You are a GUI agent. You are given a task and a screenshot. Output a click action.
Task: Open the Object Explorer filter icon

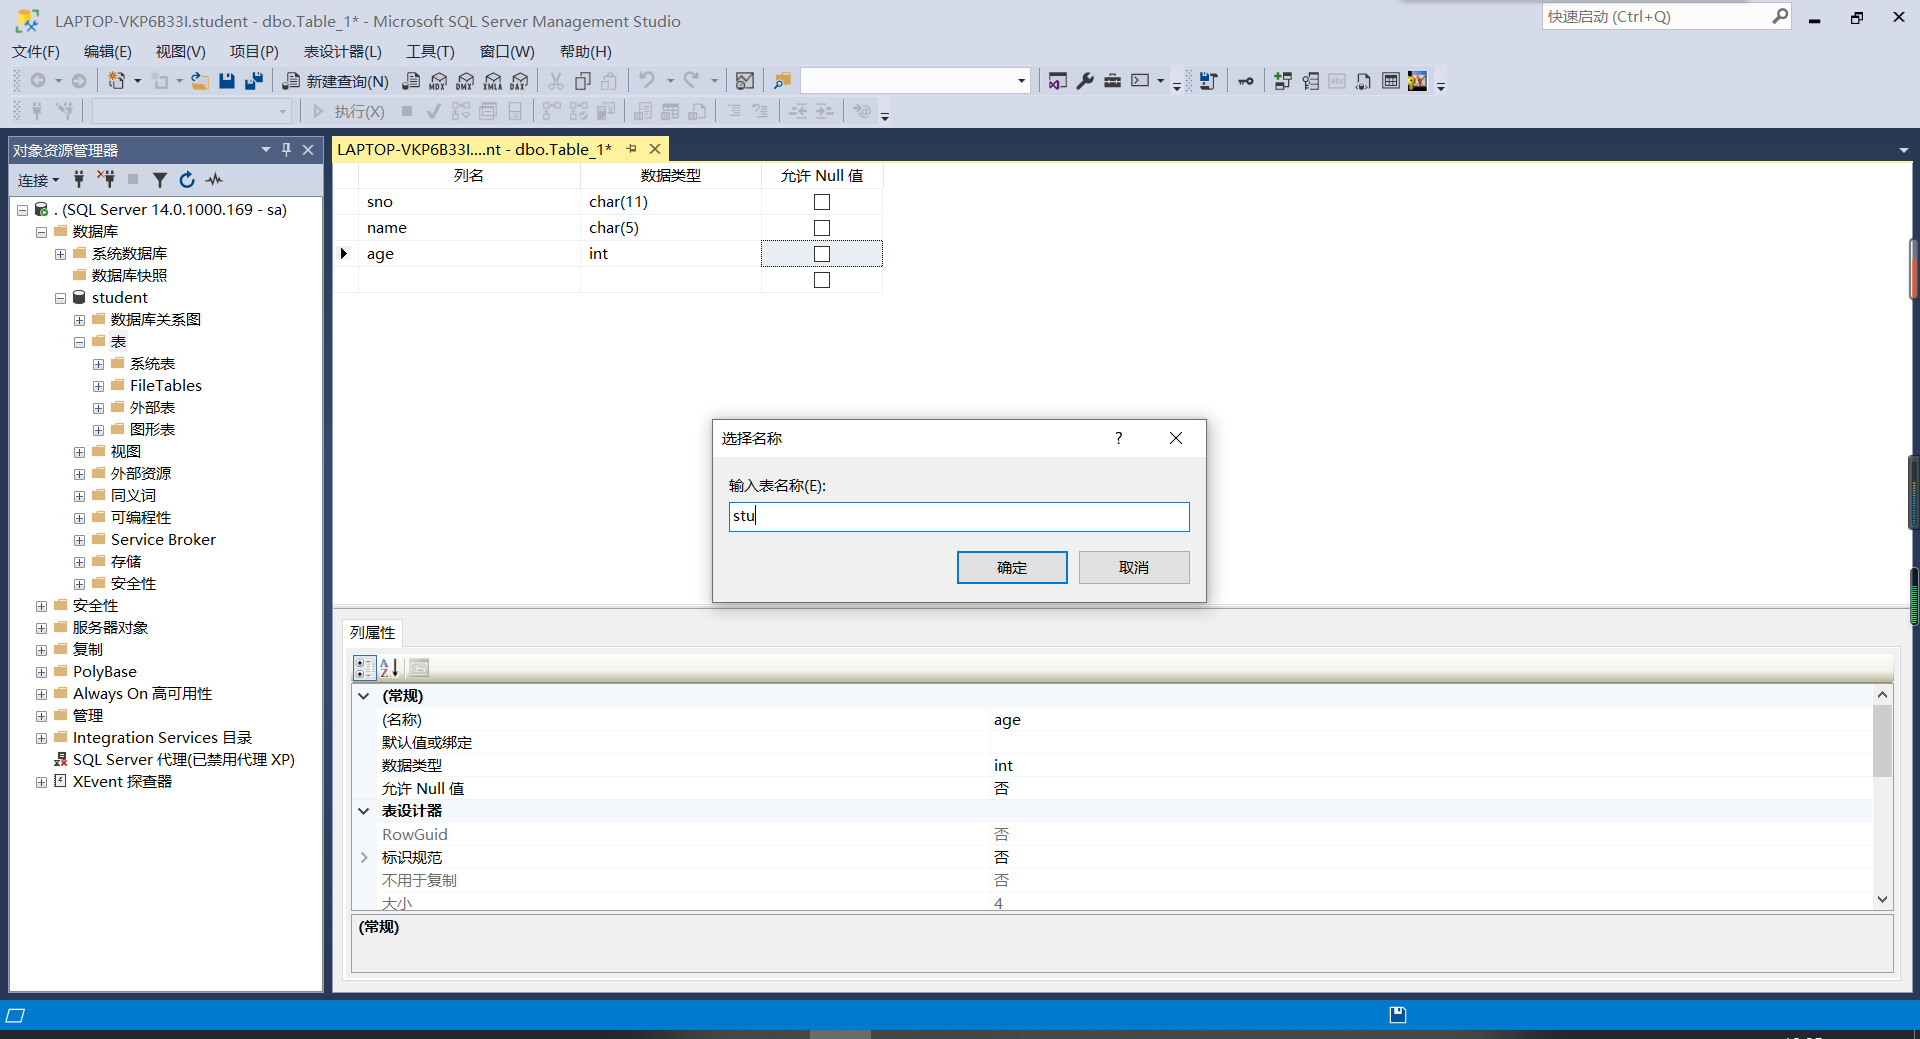pos(160,180)
